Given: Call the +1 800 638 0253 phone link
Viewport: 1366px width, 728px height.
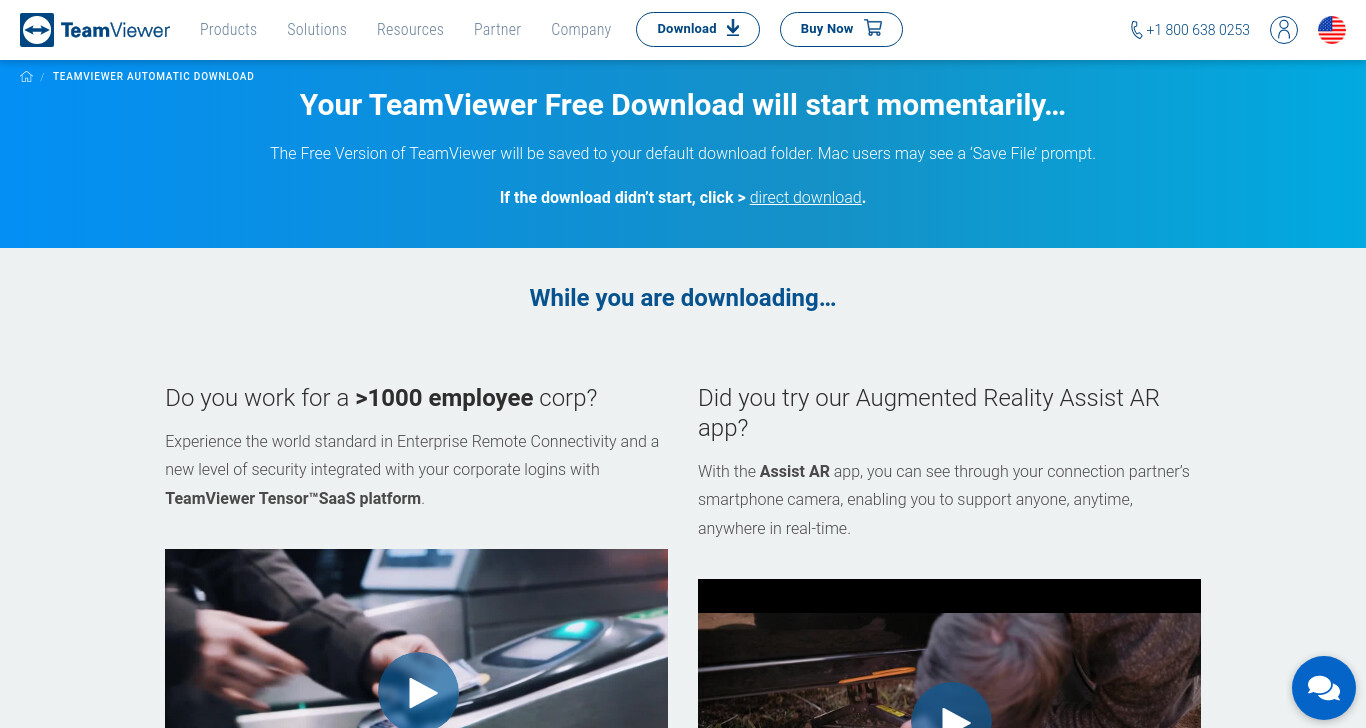Looking at the screenshot, I should [x=1189, y=30].
